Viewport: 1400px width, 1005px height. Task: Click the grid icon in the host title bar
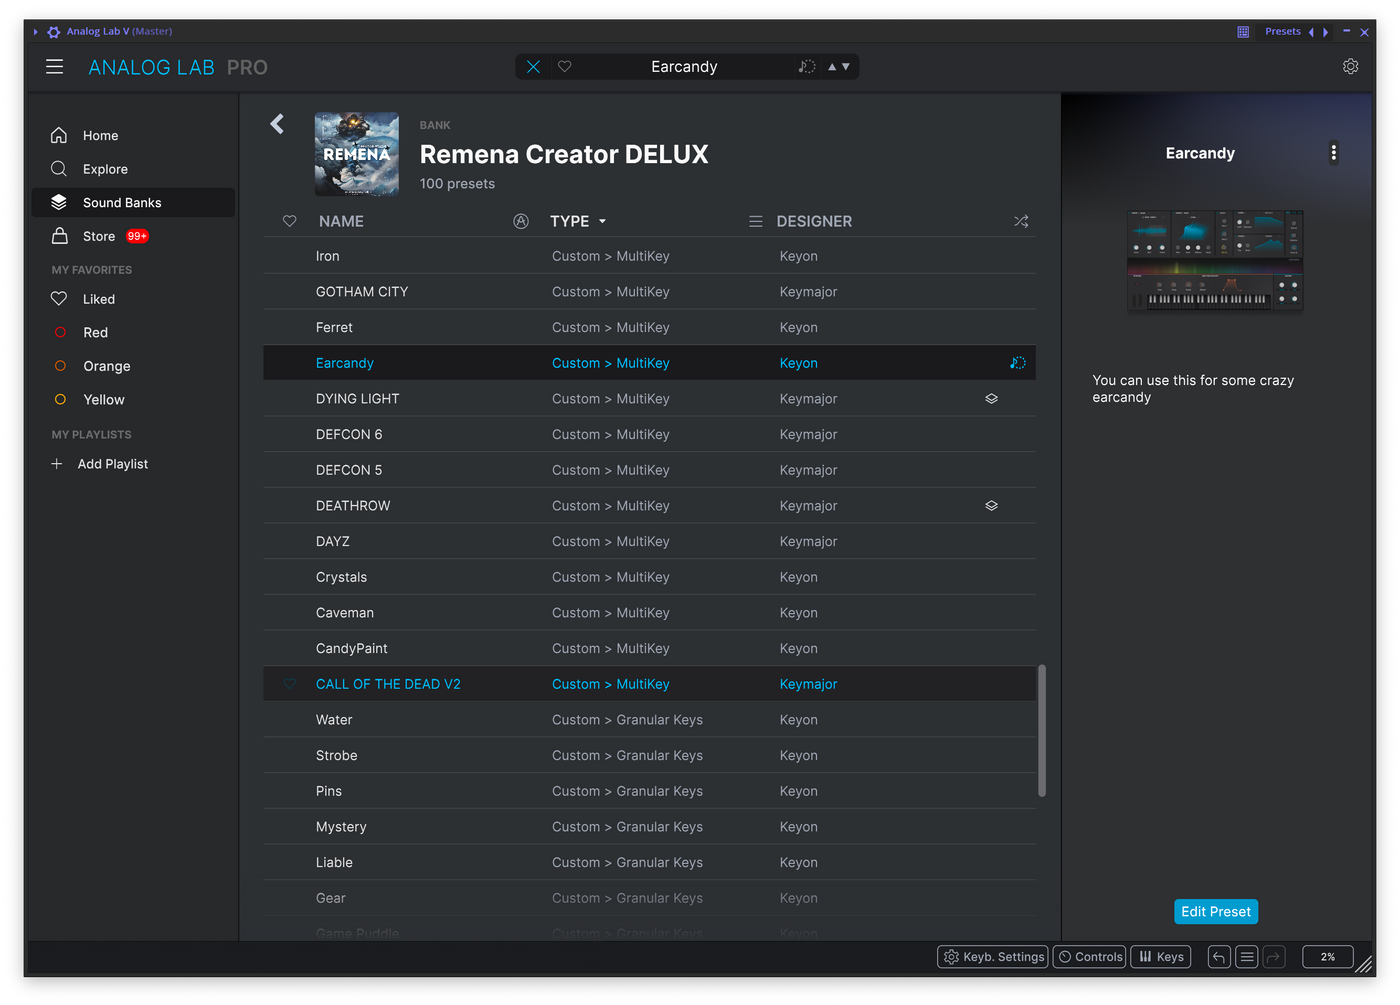[x=1243, y=32]
